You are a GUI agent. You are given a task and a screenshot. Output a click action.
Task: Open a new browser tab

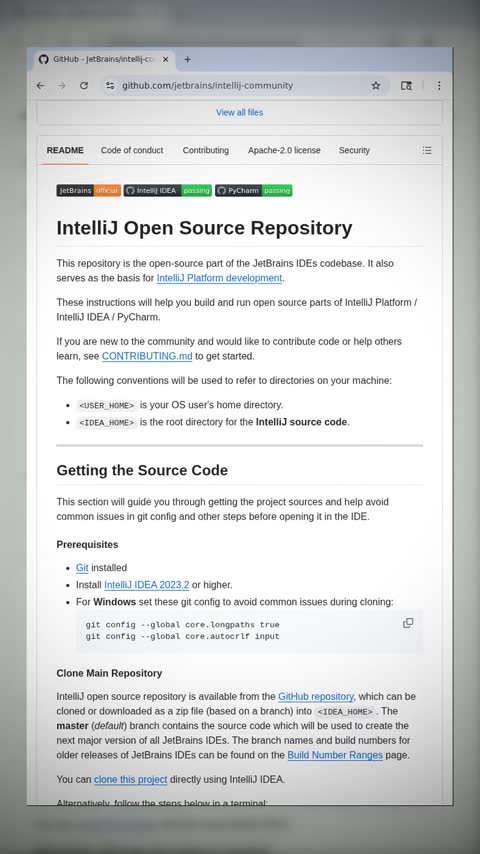[x=187, y=59]
